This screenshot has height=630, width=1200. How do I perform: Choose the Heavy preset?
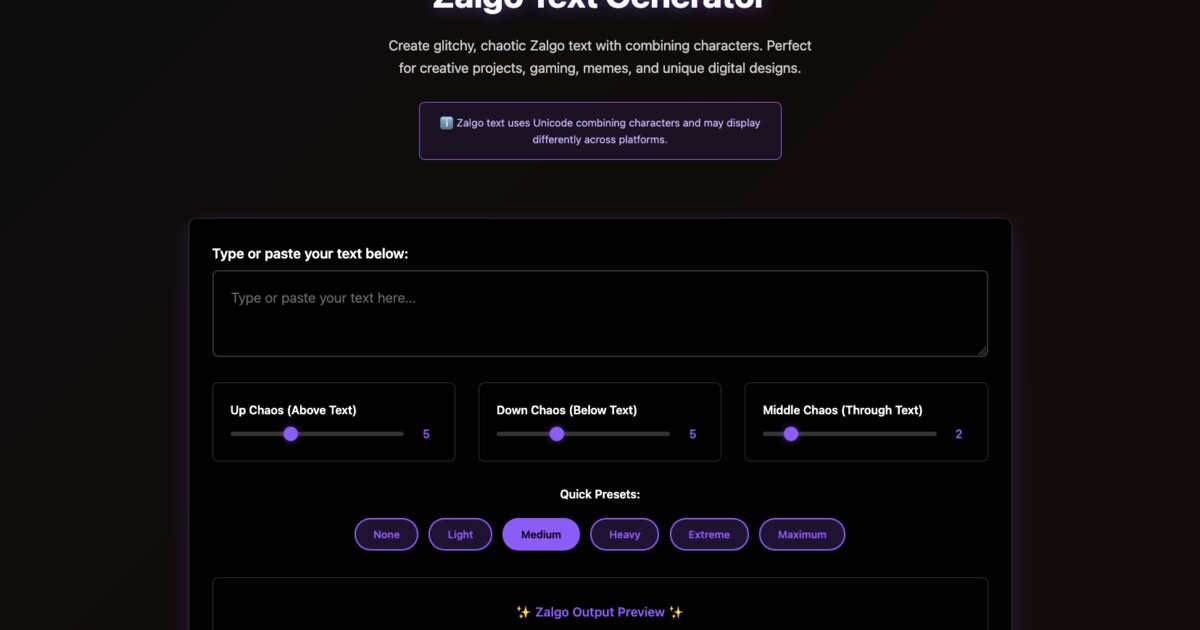coord(624,534)
